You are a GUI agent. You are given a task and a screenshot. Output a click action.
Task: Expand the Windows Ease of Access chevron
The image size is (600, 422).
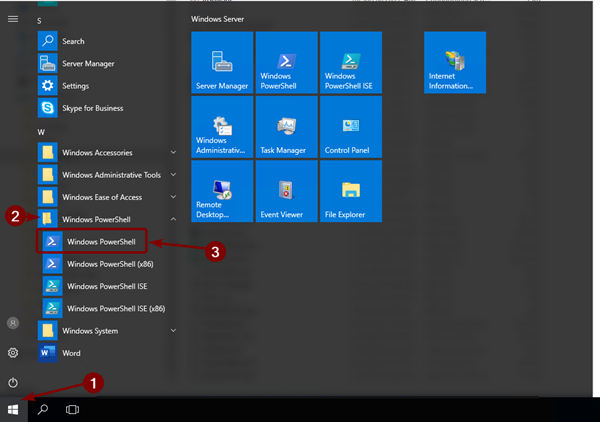pyautogui.click(x=173, y=197)
